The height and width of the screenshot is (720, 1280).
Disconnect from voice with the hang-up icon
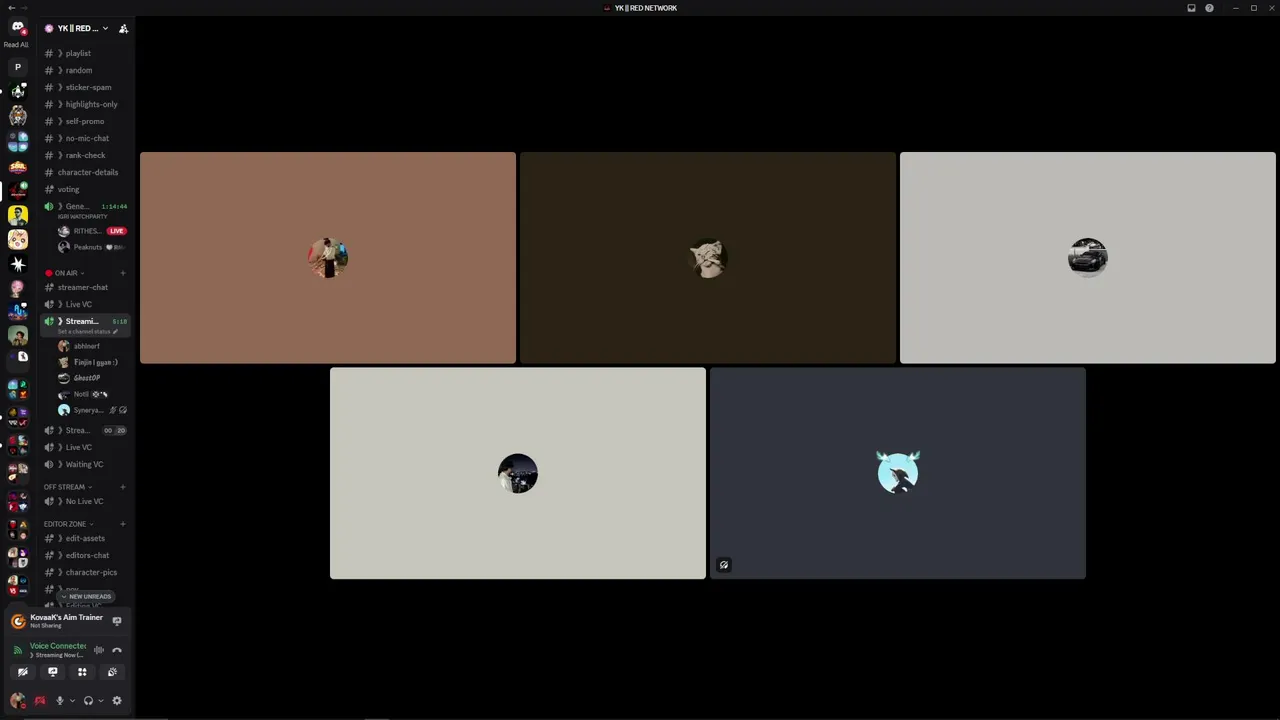[x=117, y=650]
